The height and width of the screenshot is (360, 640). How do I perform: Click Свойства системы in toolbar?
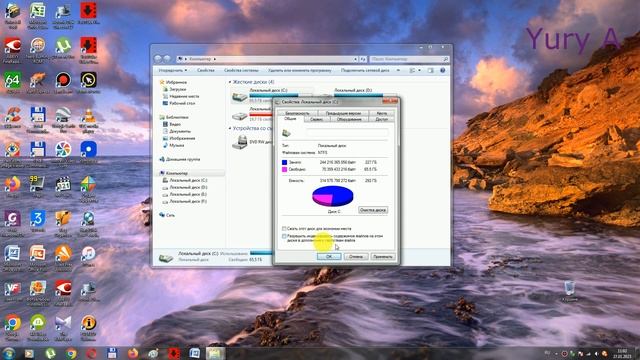coord(241,71)
